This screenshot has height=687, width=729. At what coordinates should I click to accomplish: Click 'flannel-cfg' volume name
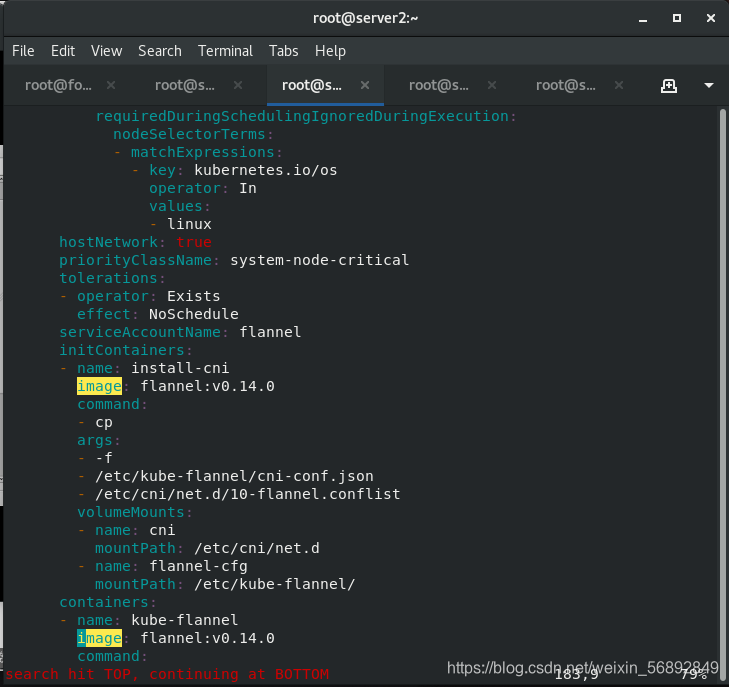pos(198,566)
